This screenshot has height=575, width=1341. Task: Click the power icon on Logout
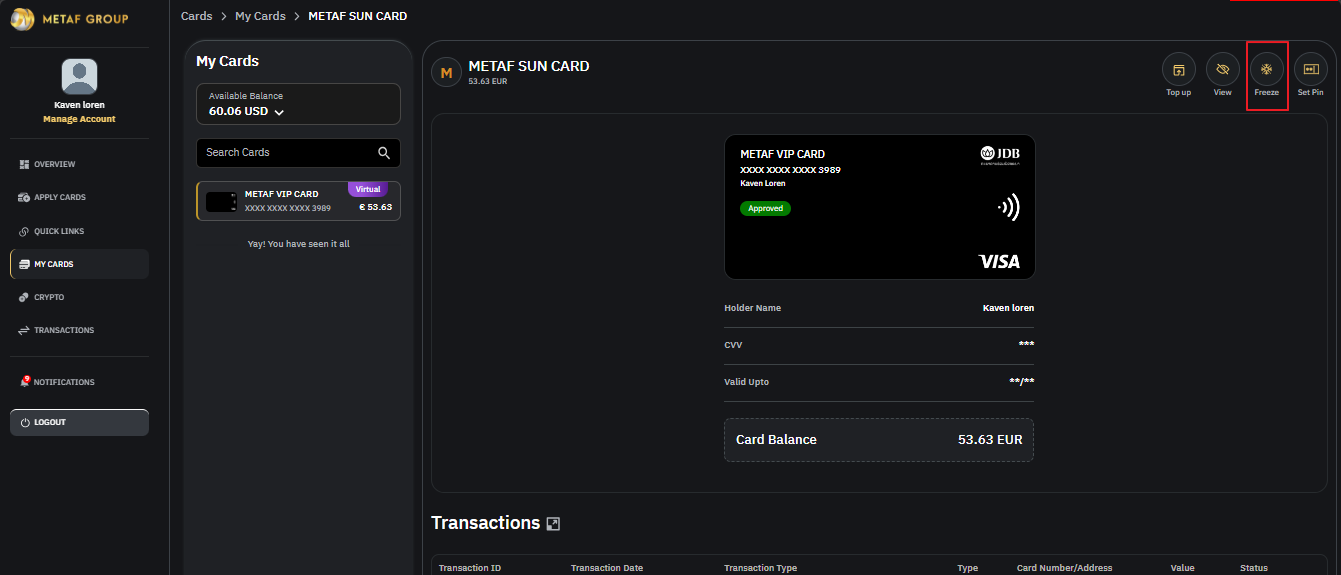[x=26, y=423]
